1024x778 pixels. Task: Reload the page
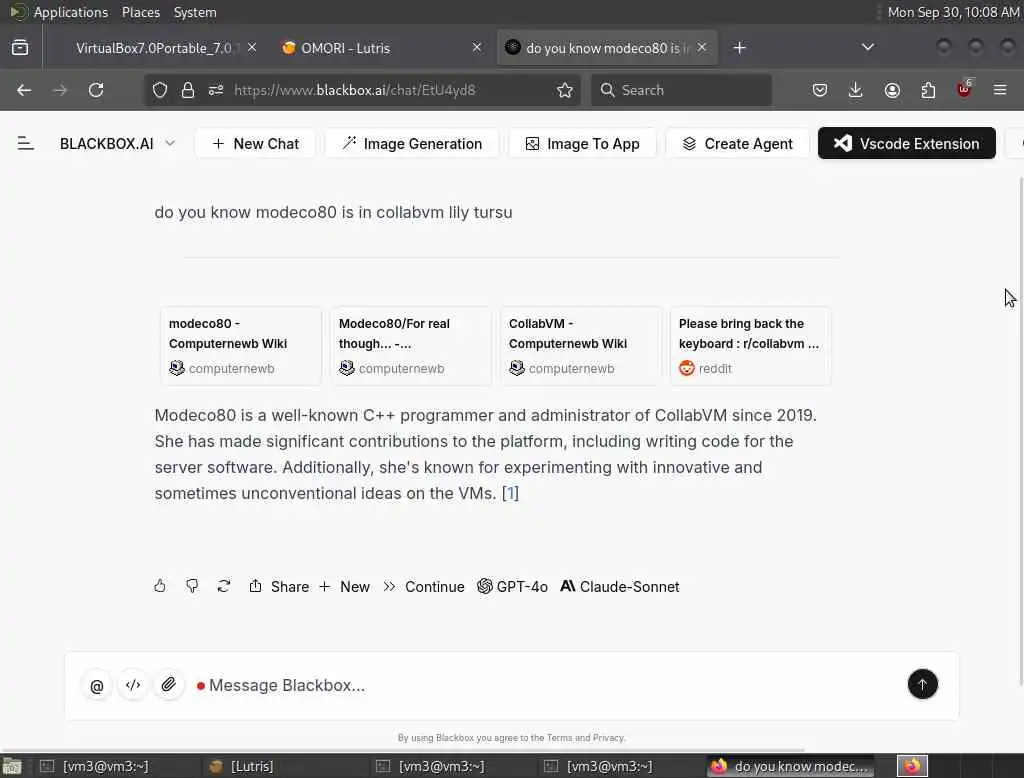coord(96,90)
